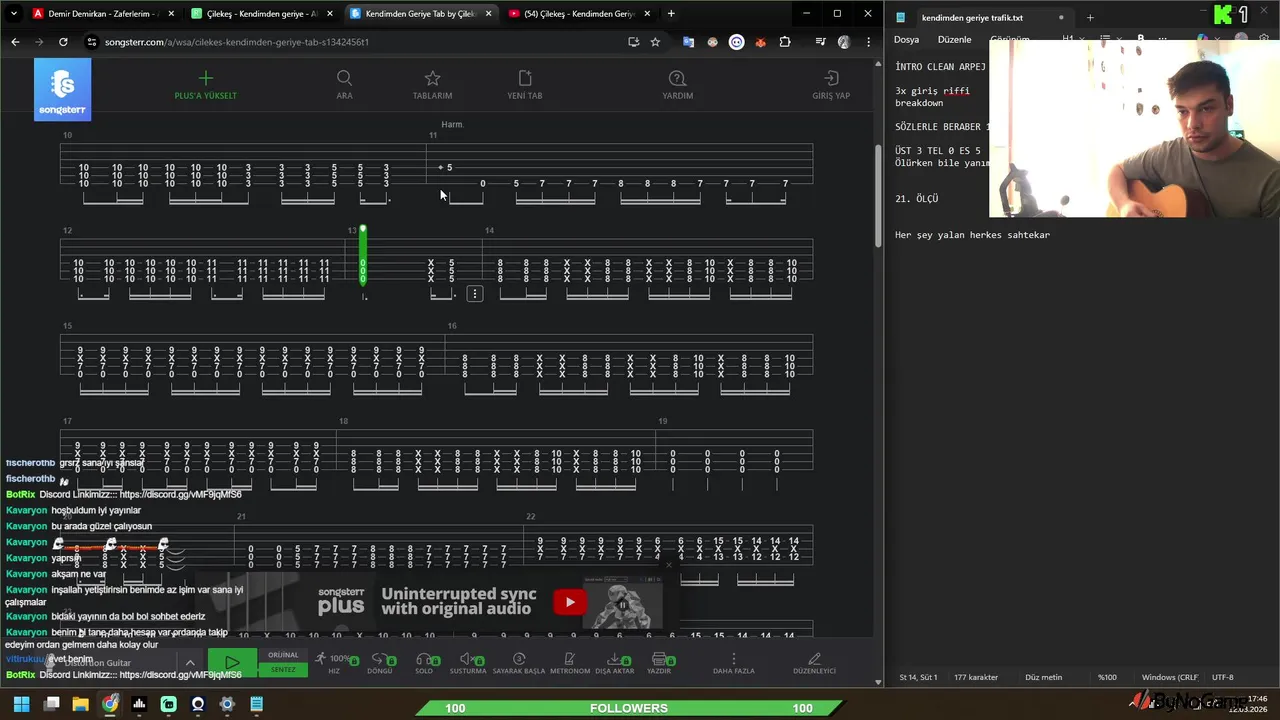Image resolution: width=1280 pixels, height=720 pixels.
Task: Open the Songsterr home logo
Action: tap(62, 89)
